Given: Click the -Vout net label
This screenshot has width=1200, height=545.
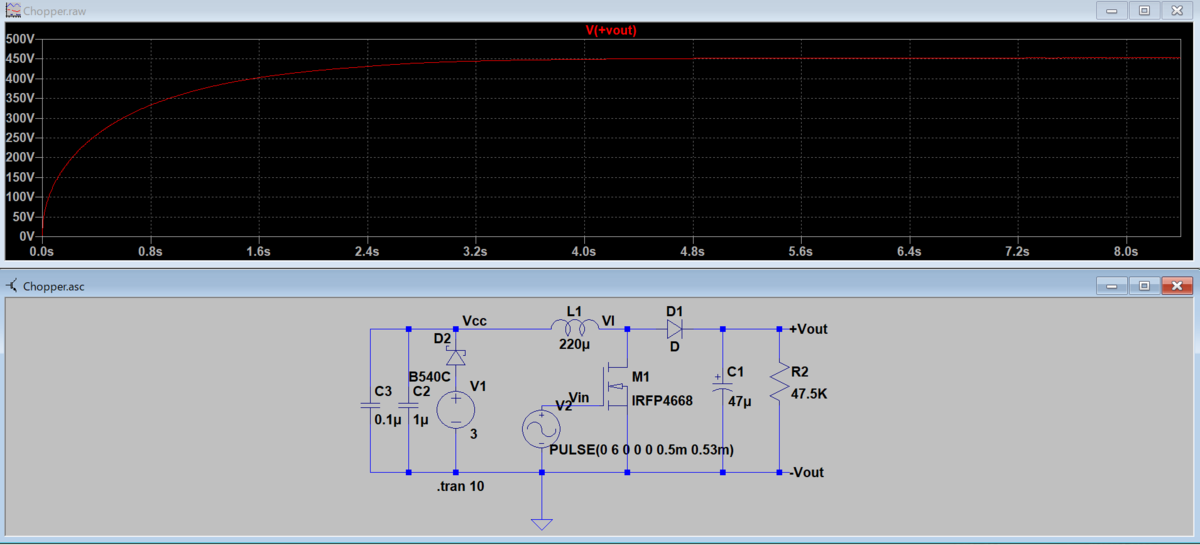Looking at the screenshot, I should click(x=806, y=472).
